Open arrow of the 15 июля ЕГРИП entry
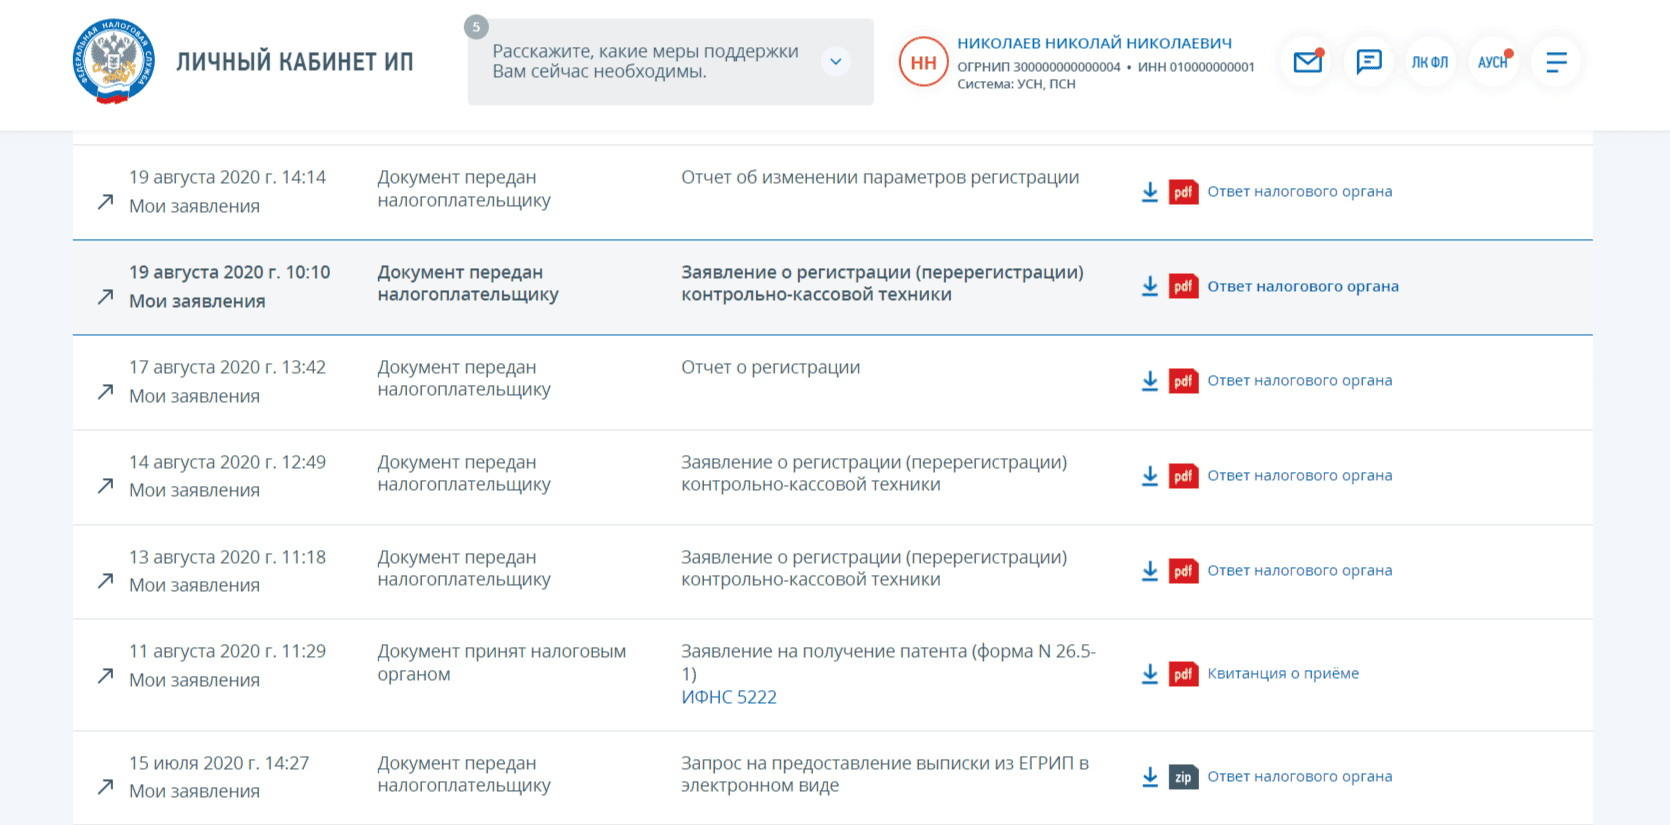This screenshot has height=825, width=1670. (x=104, y=787)
